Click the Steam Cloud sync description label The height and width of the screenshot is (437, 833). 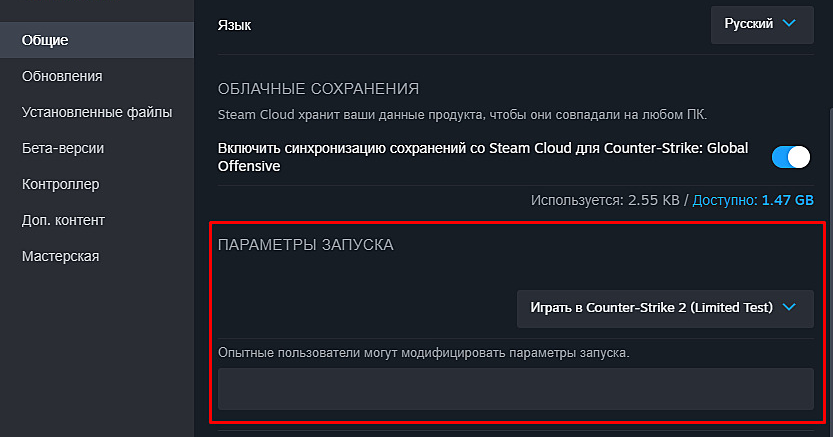tap(480, 157)
